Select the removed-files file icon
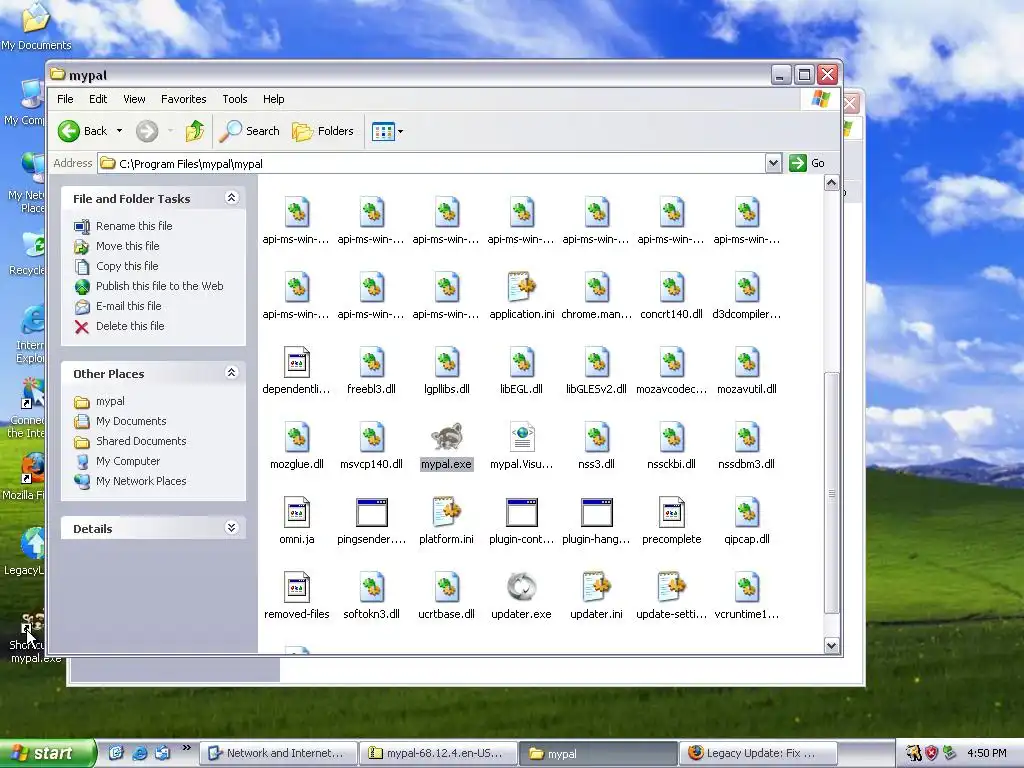1024x768 pixels. [297, 587]
